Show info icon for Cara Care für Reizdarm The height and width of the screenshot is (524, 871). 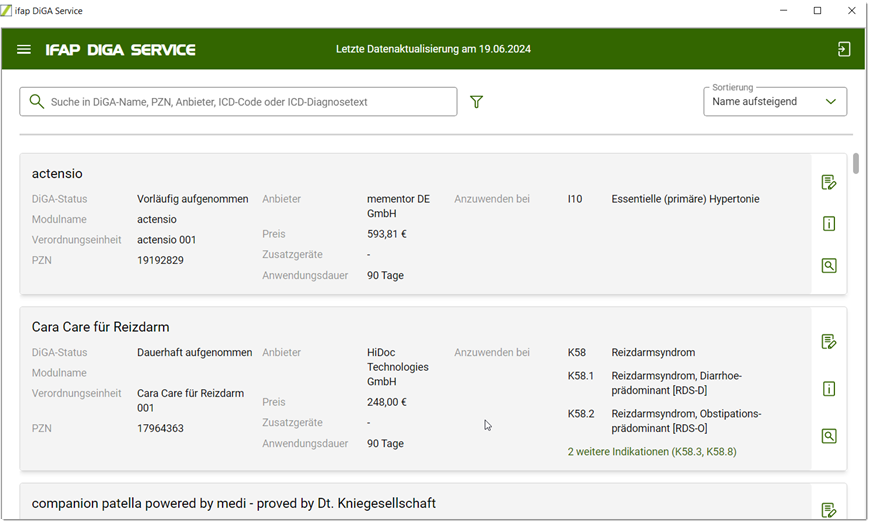coord(828,389)
